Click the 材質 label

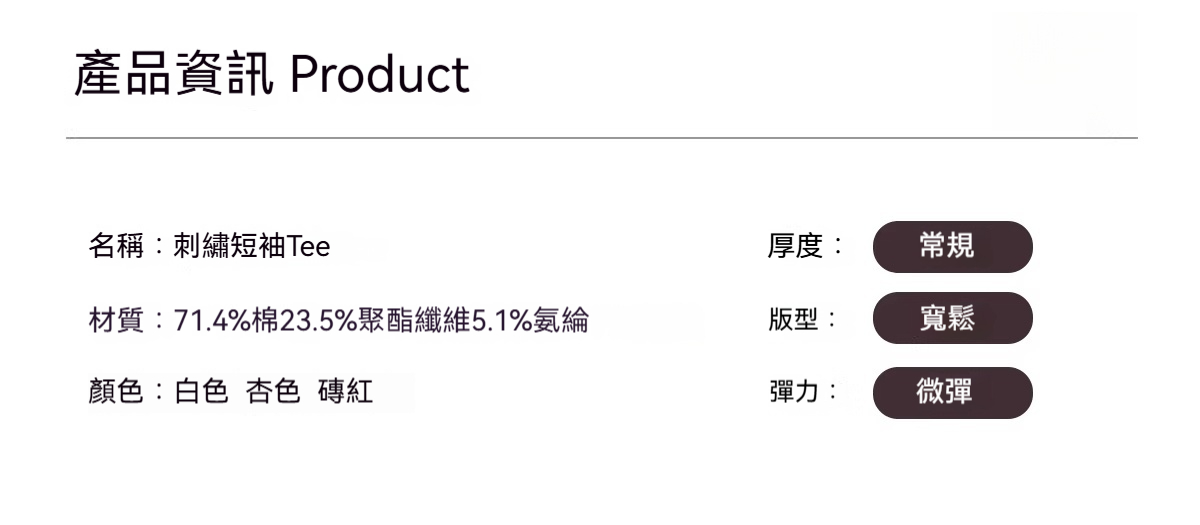coord(115,320)
